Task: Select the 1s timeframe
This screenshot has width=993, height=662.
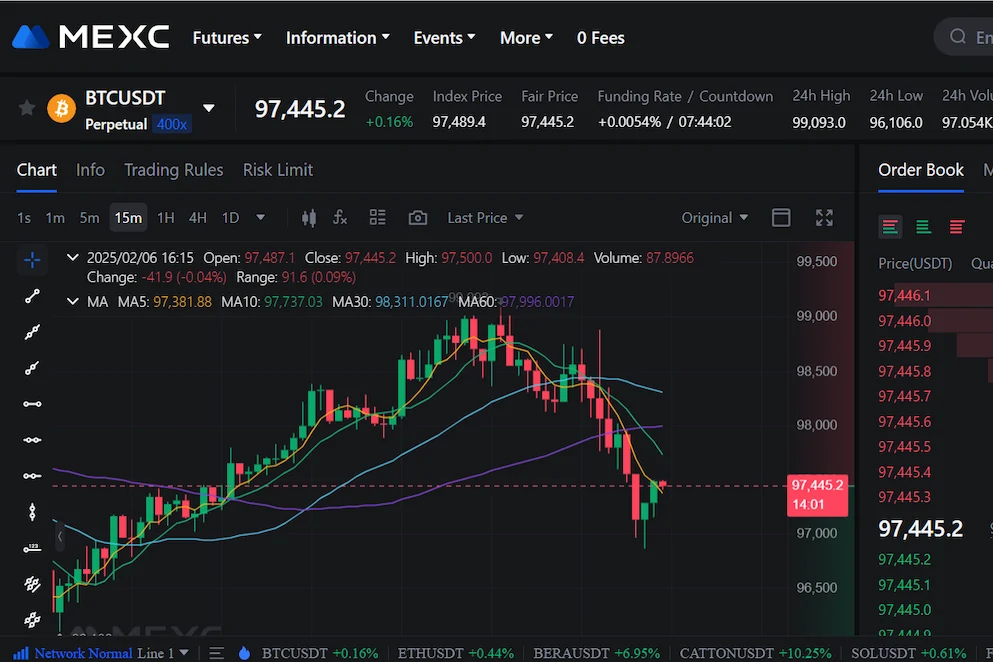Action: [x=24, y=218]
